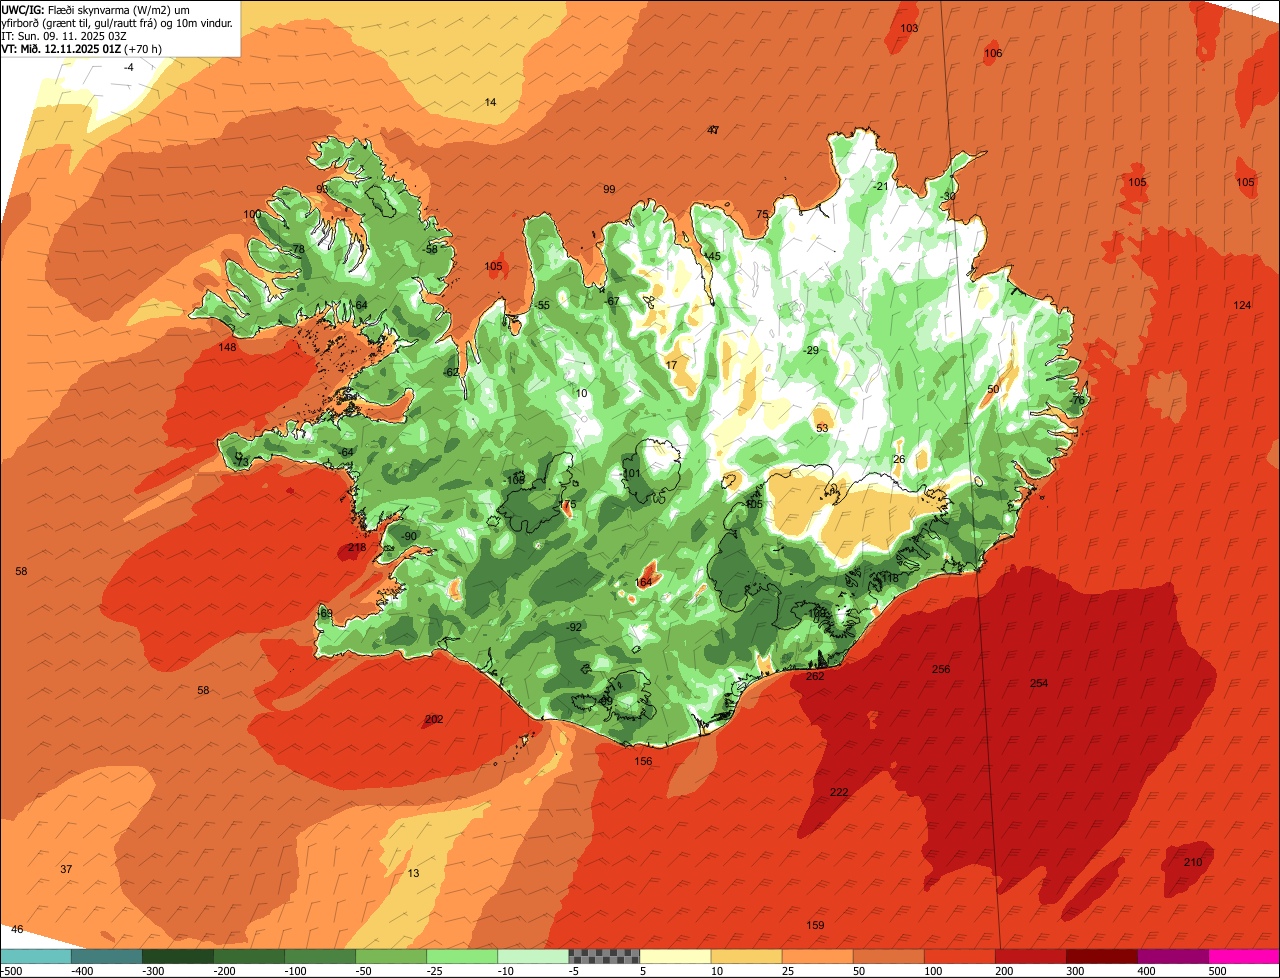This screenshot has height=978, width=1280.
Task: Click the '-21' value in the northeast
Action: pos(880,186)
